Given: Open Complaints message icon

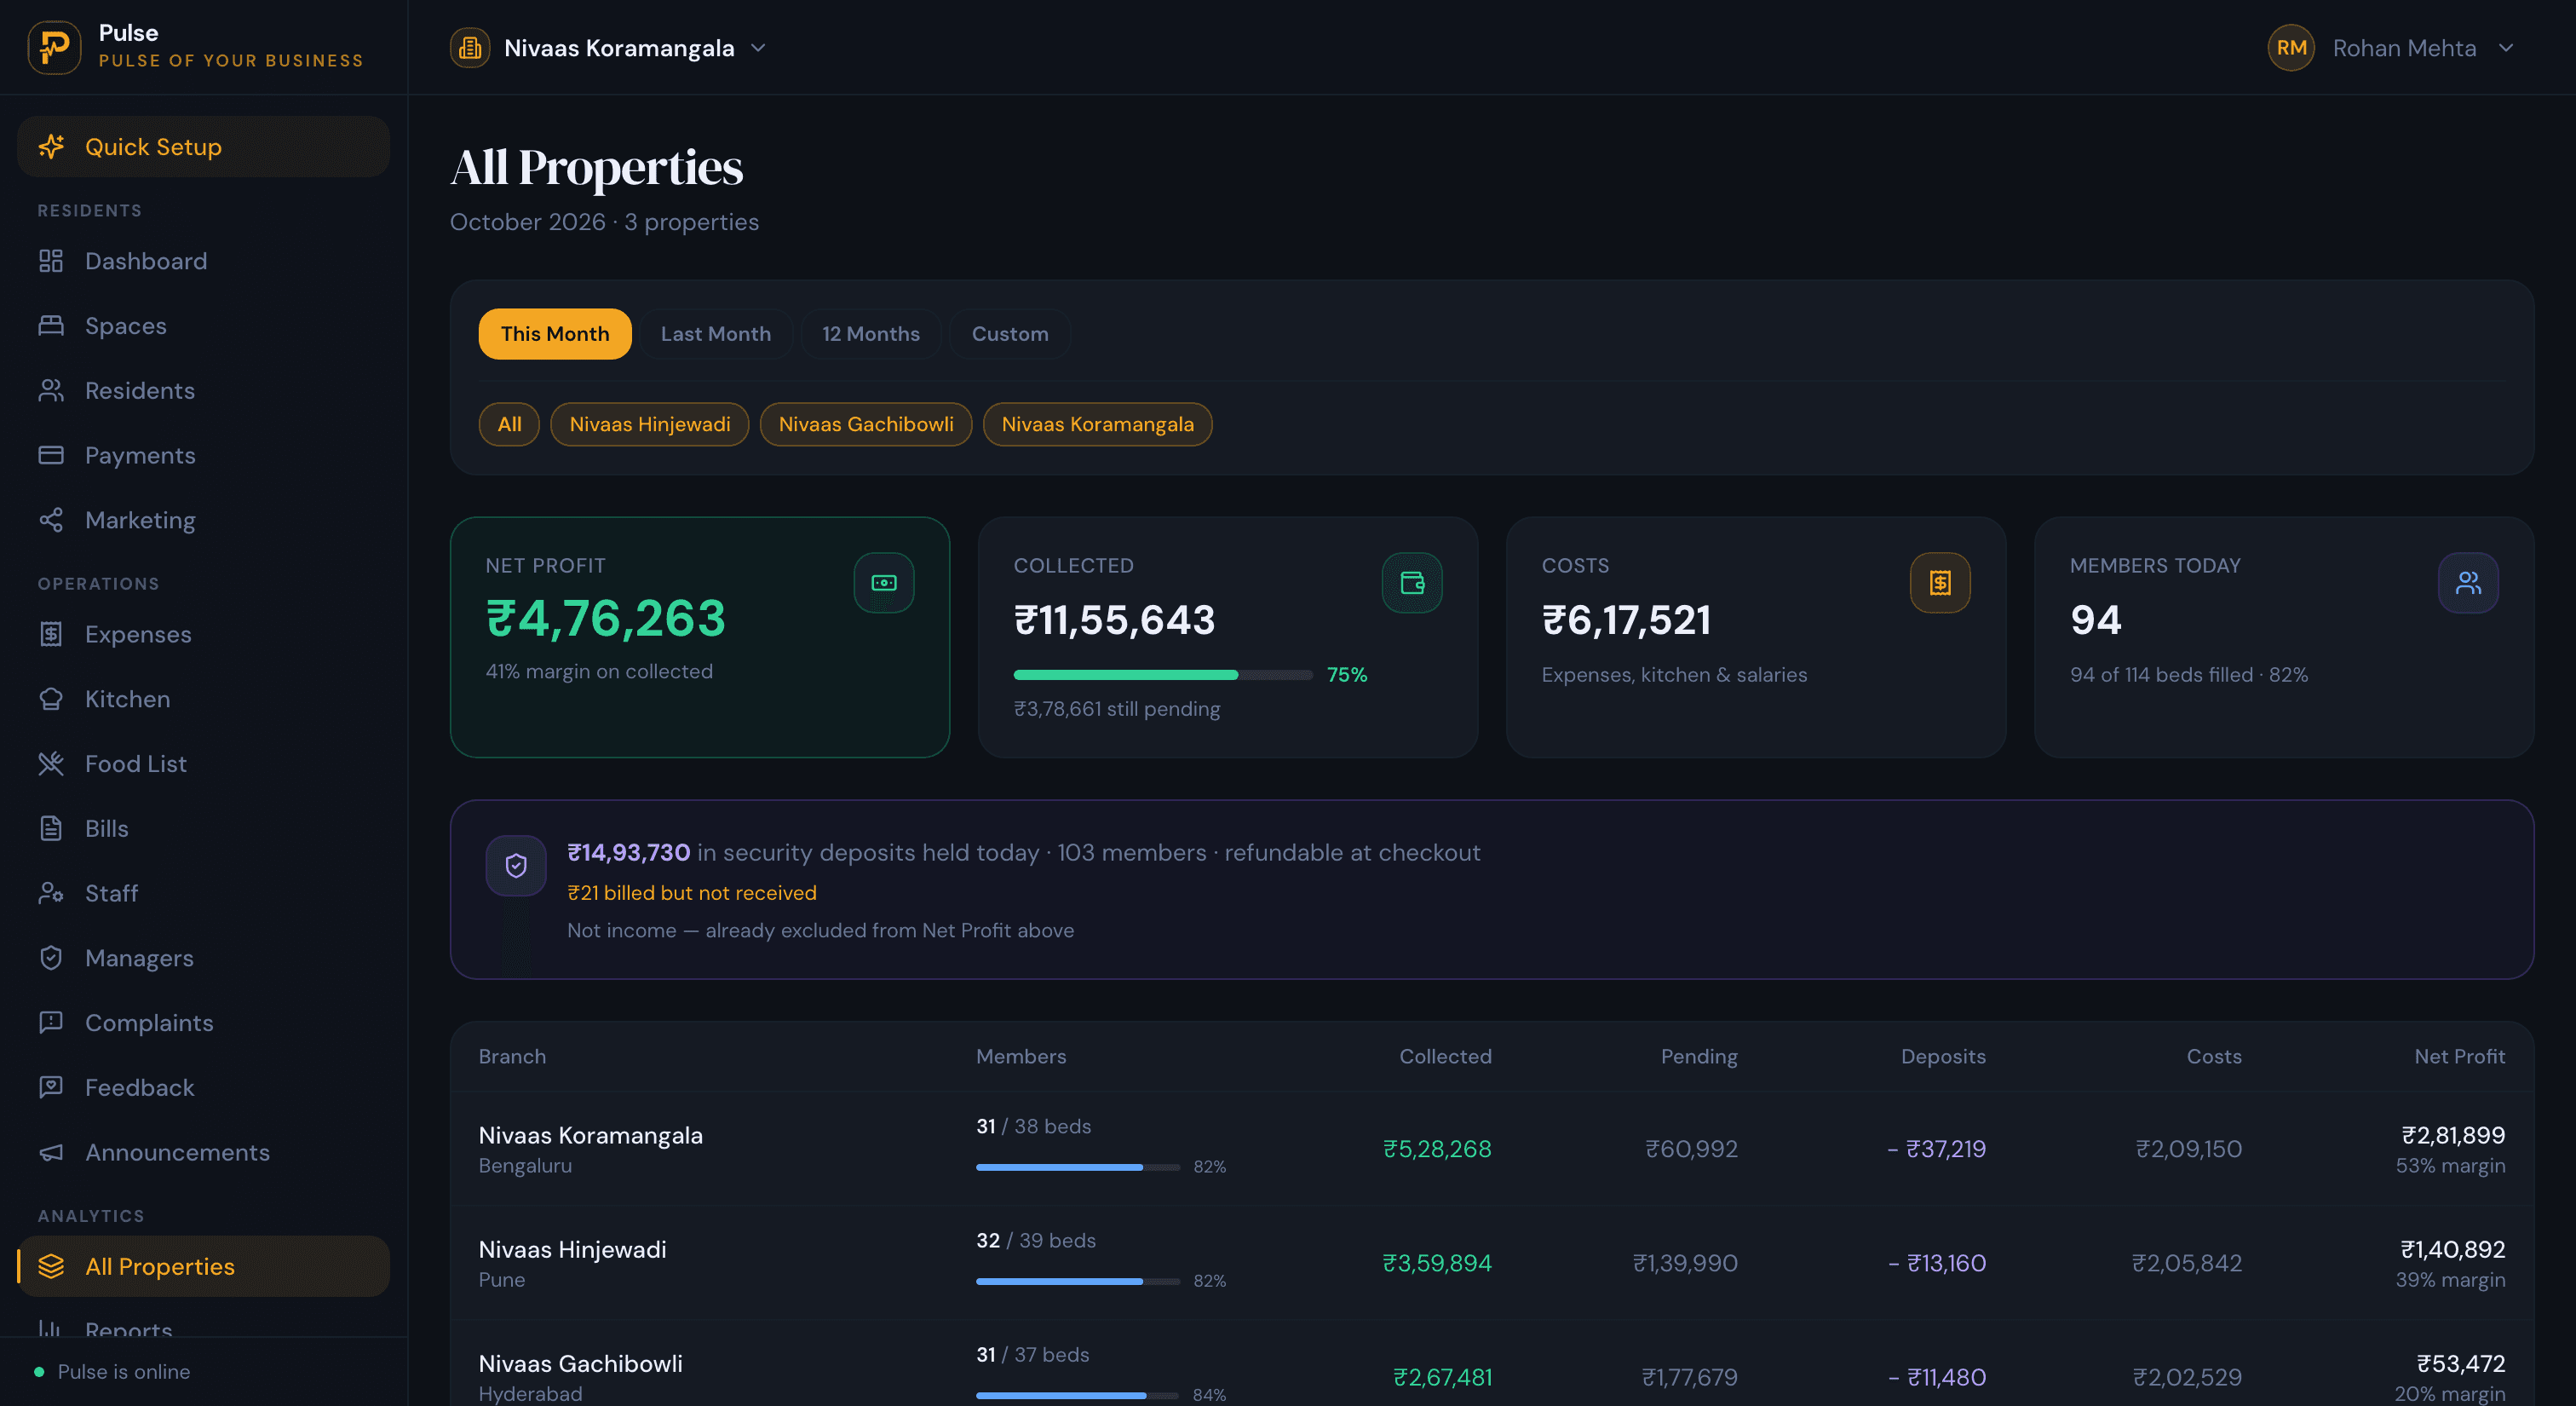Looking at the screenshot, I should (x=51, y=1022).
